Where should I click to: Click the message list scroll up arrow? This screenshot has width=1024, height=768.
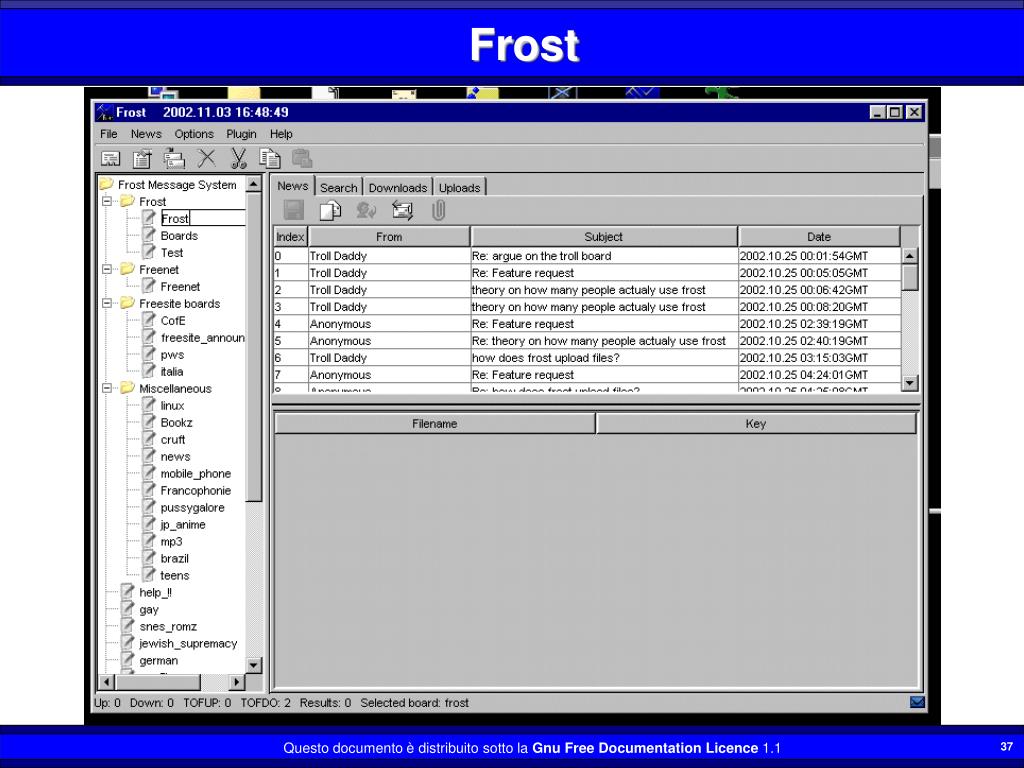pyautogui.click(x=910, y=255)
